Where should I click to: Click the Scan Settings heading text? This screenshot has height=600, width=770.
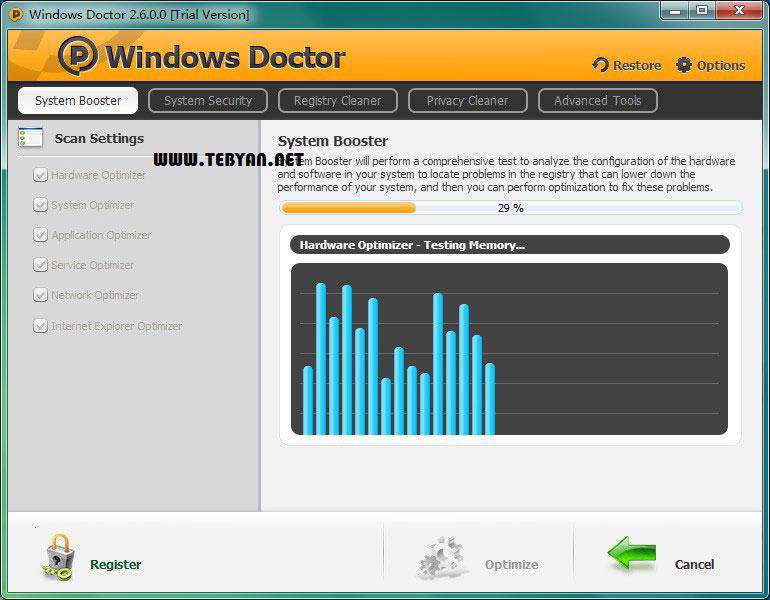pos(99,139)
